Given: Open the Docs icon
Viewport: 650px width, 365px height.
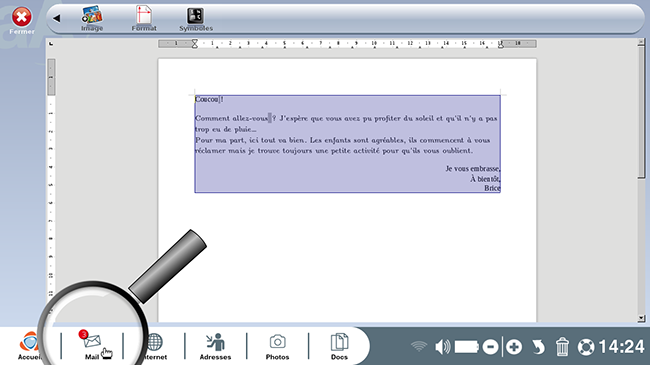Looking at the screenshot, I should pos(339,346).
